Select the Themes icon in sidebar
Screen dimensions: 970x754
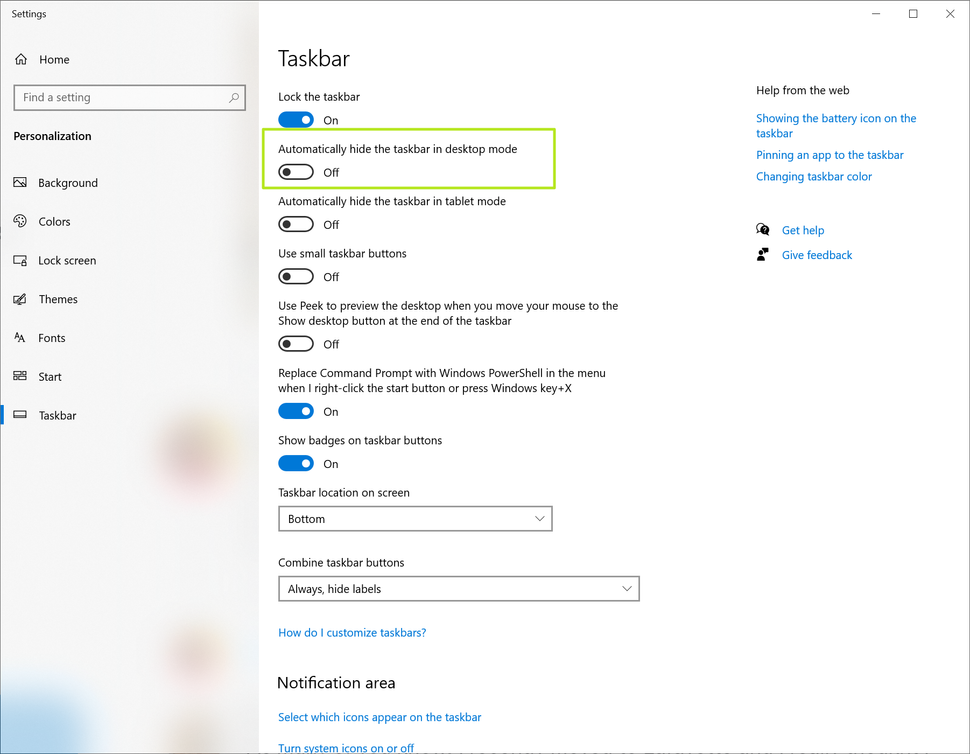point(21,299)
